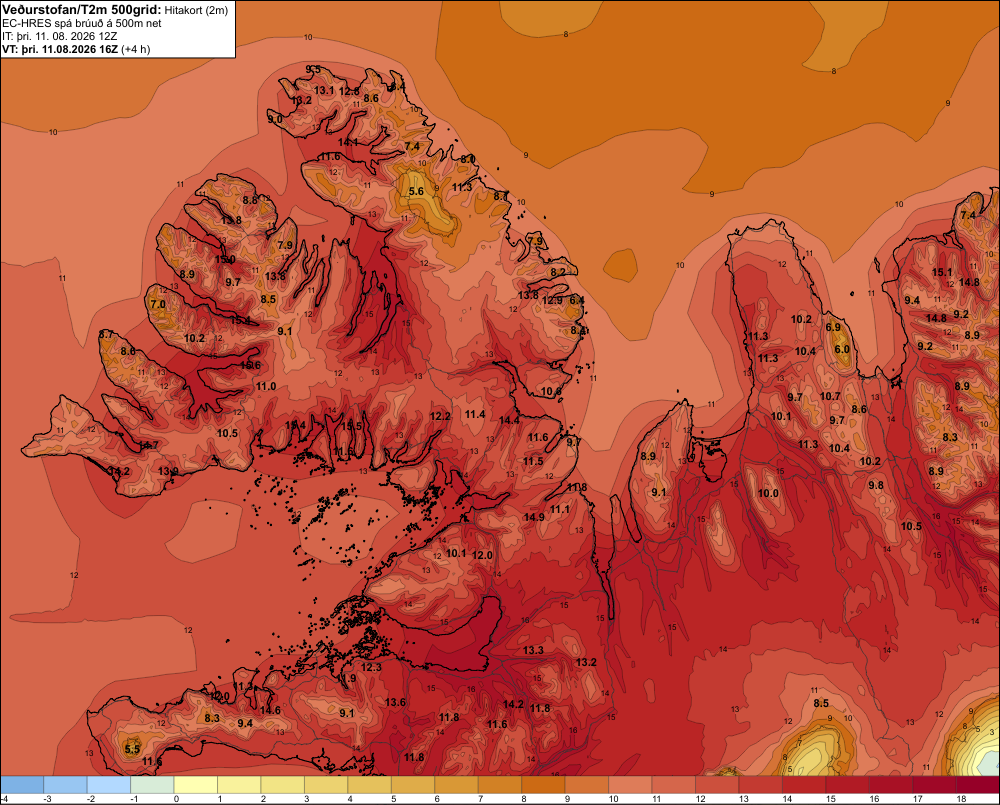Click the 13.6 temperature label
The image size is (1000, 805).
coord(395,702)
